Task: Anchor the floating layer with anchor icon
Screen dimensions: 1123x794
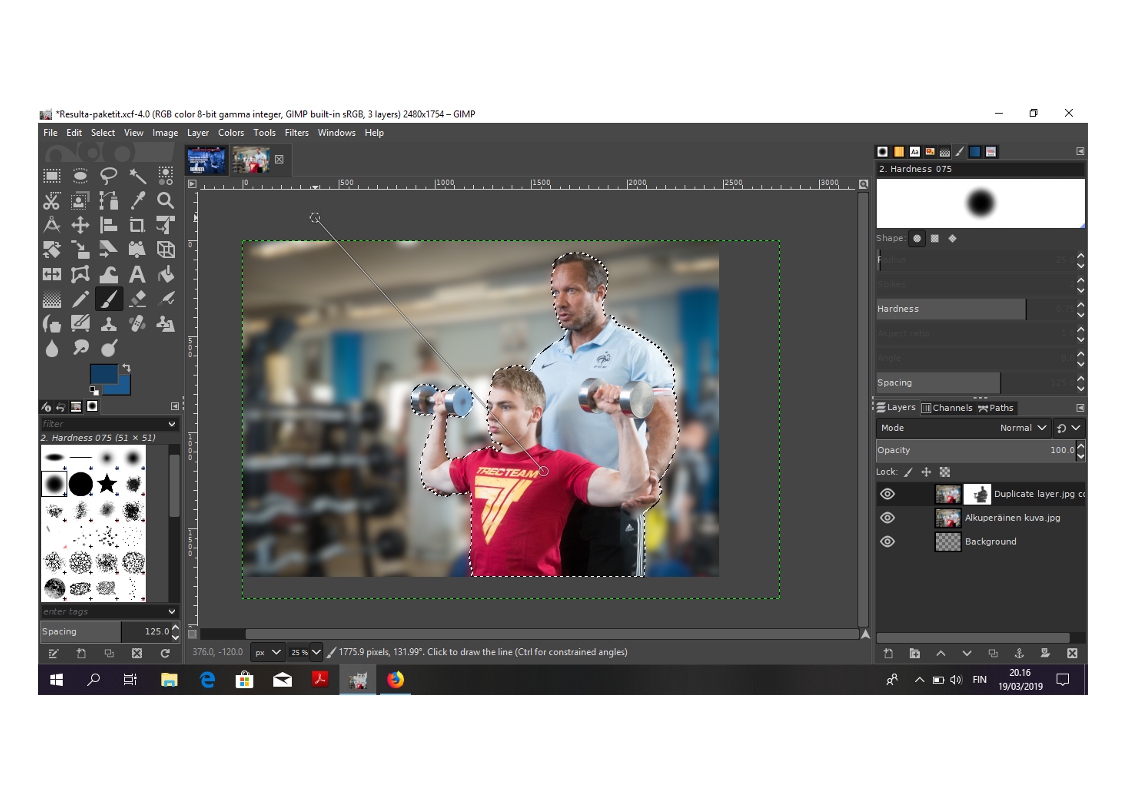Action: pos(1019,653)
